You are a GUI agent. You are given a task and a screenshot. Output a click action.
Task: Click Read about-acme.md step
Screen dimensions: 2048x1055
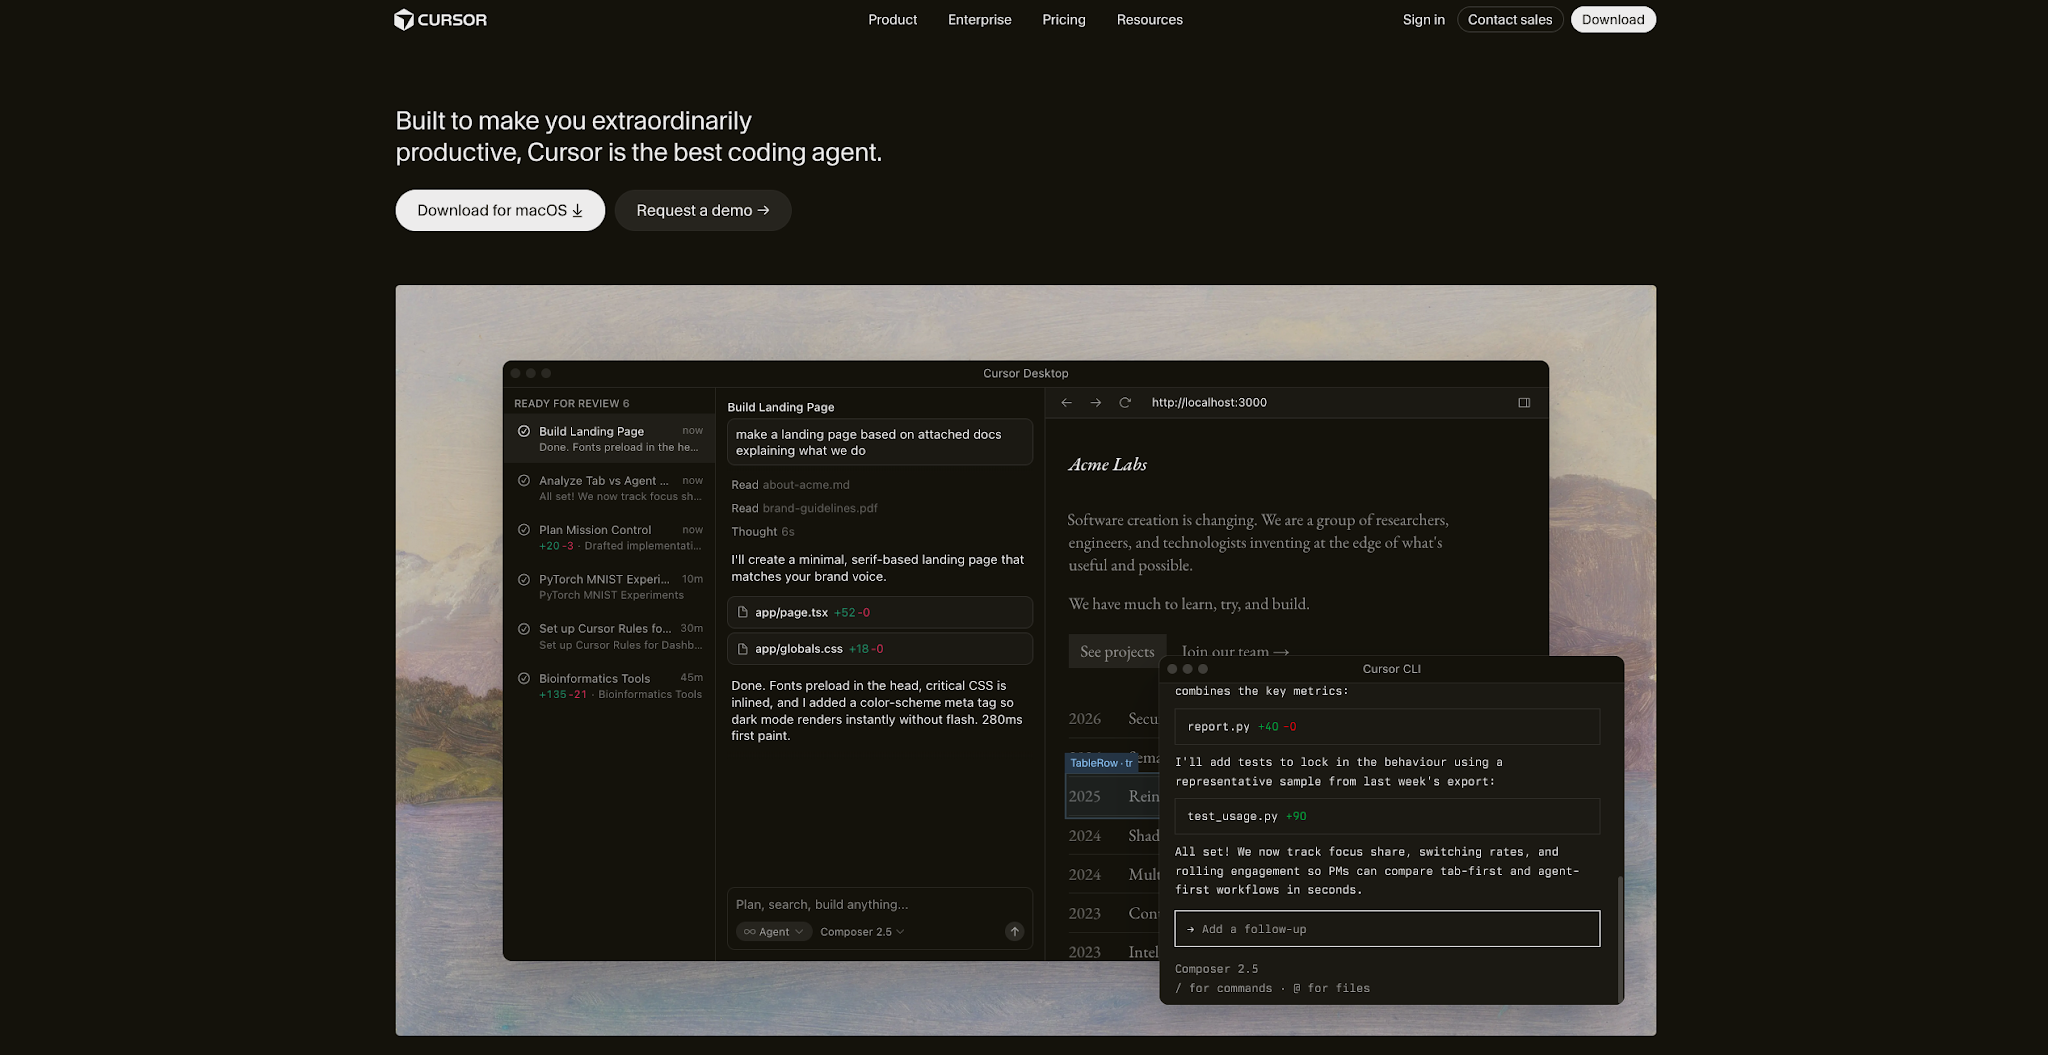tap(790, 485)
